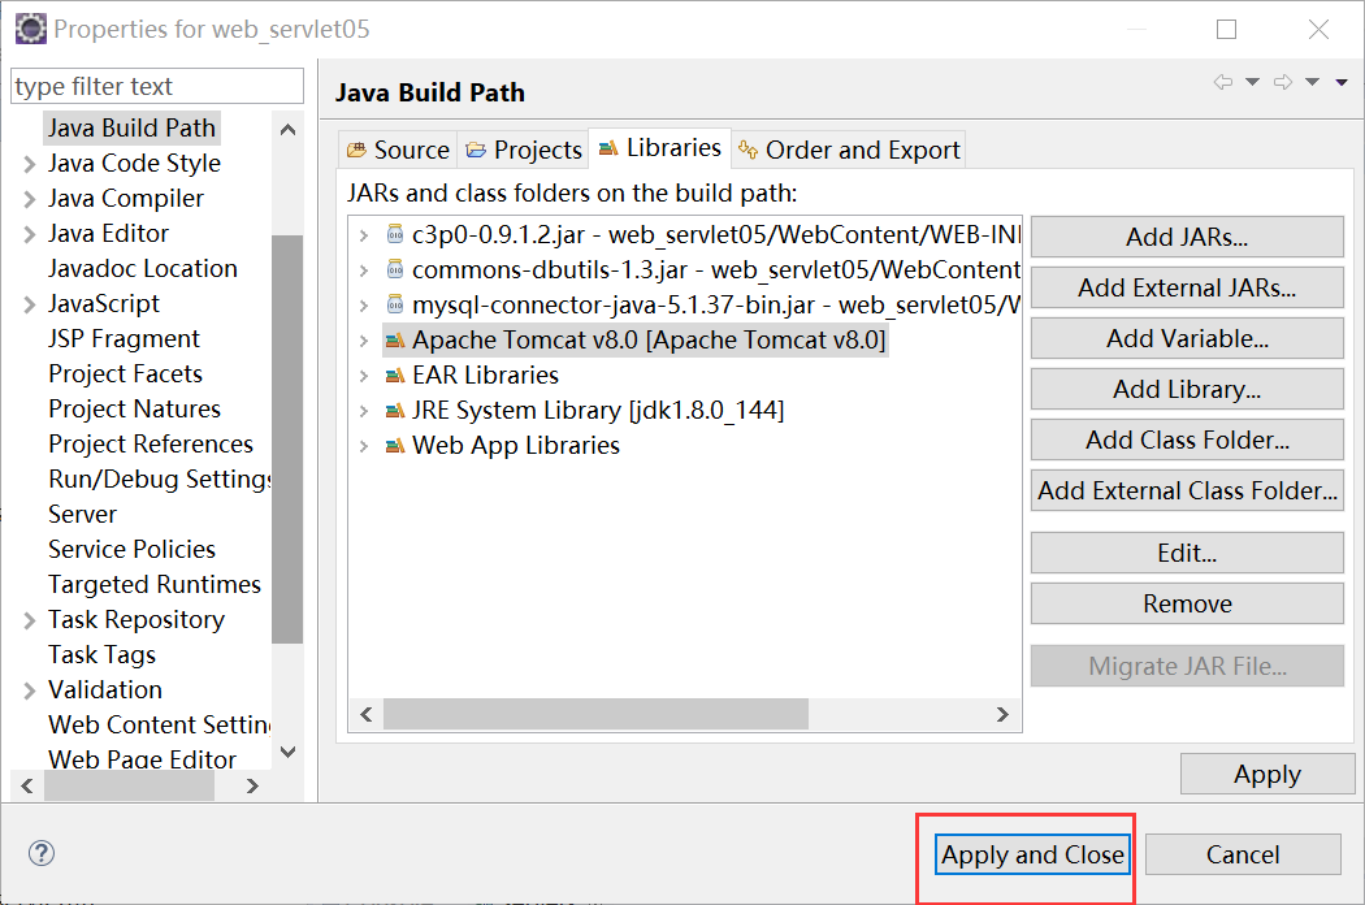This screenshot has width=1365, height=905.
Task: Expand the Validation category
Action: click(29, 691)
